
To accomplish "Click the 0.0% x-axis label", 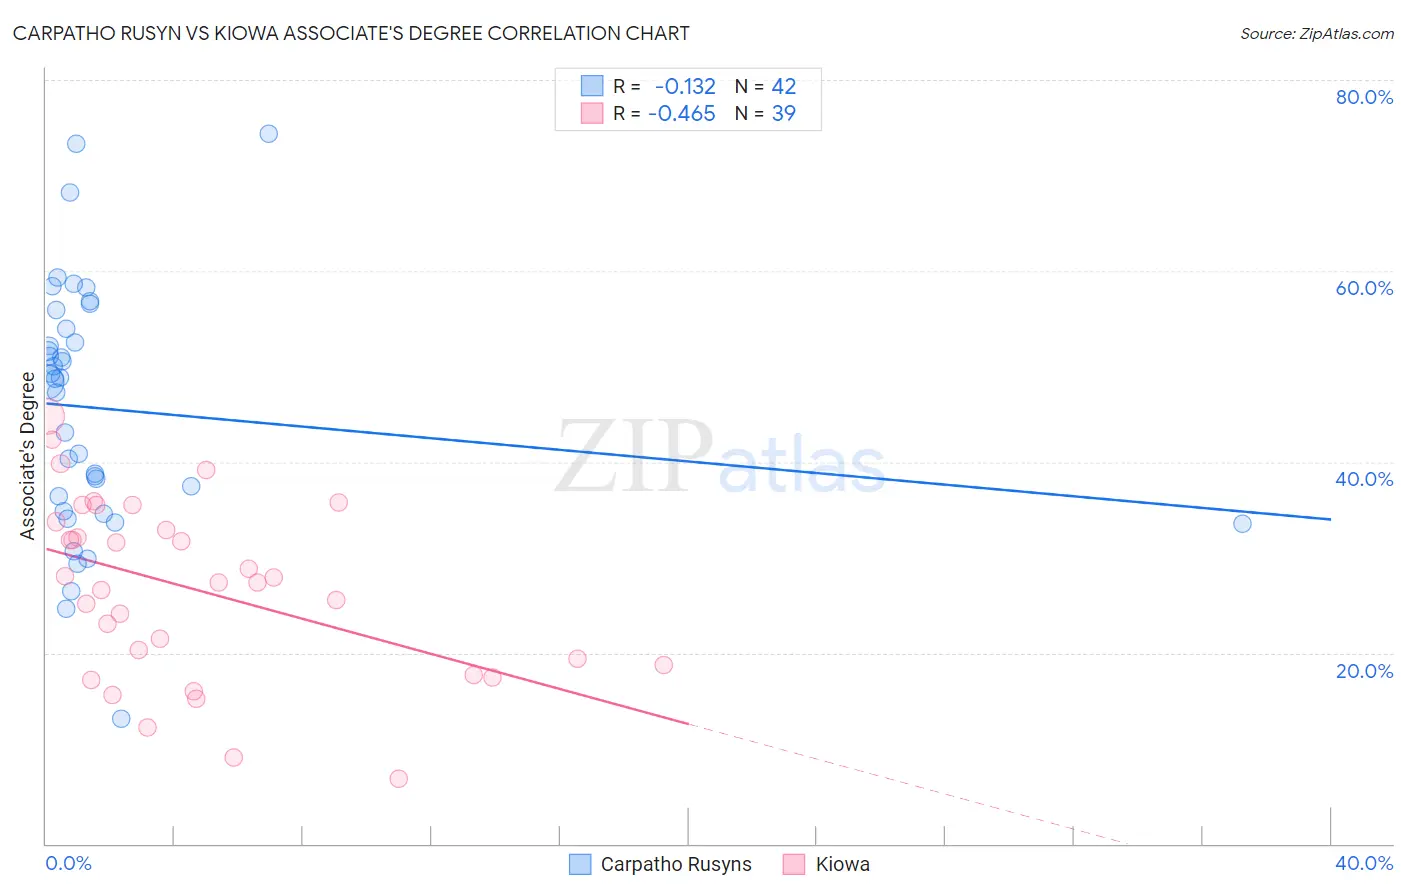I will tap(68, 863).
